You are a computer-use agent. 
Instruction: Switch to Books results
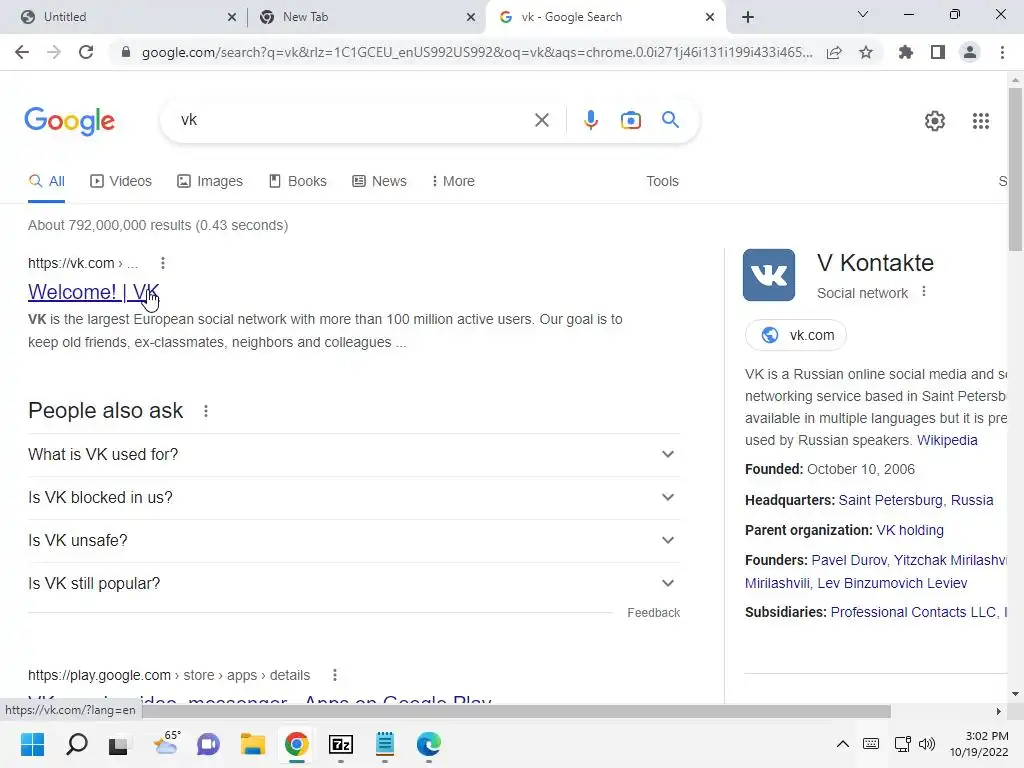298,181
